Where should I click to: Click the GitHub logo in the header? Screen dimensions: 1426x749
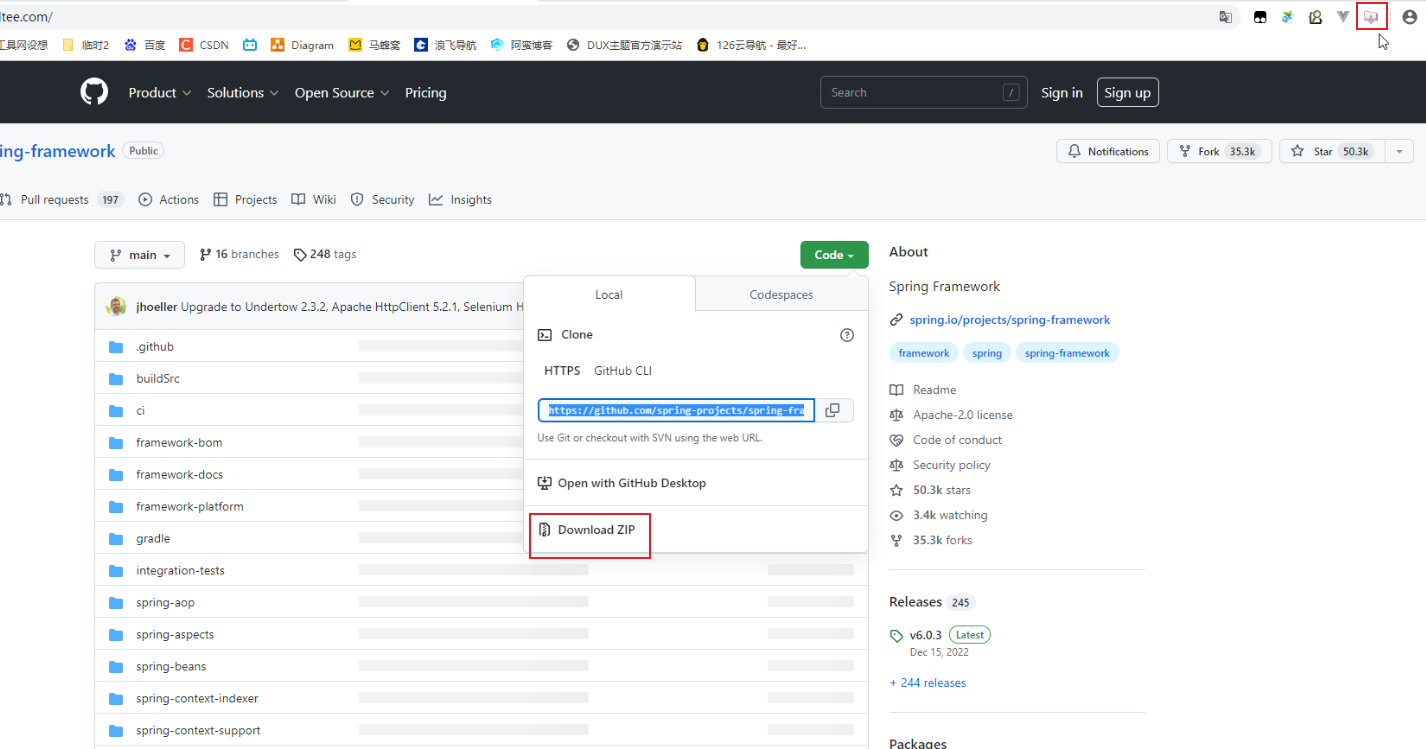(94, 92)
